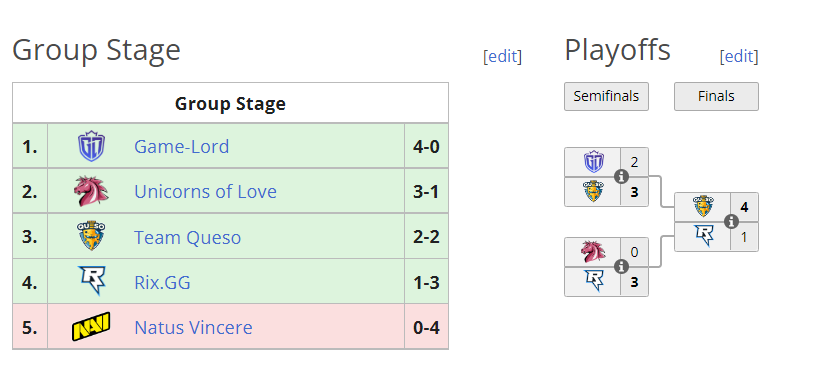Edit the Group Stage section
814x375 pixels.
pos(502,56)
